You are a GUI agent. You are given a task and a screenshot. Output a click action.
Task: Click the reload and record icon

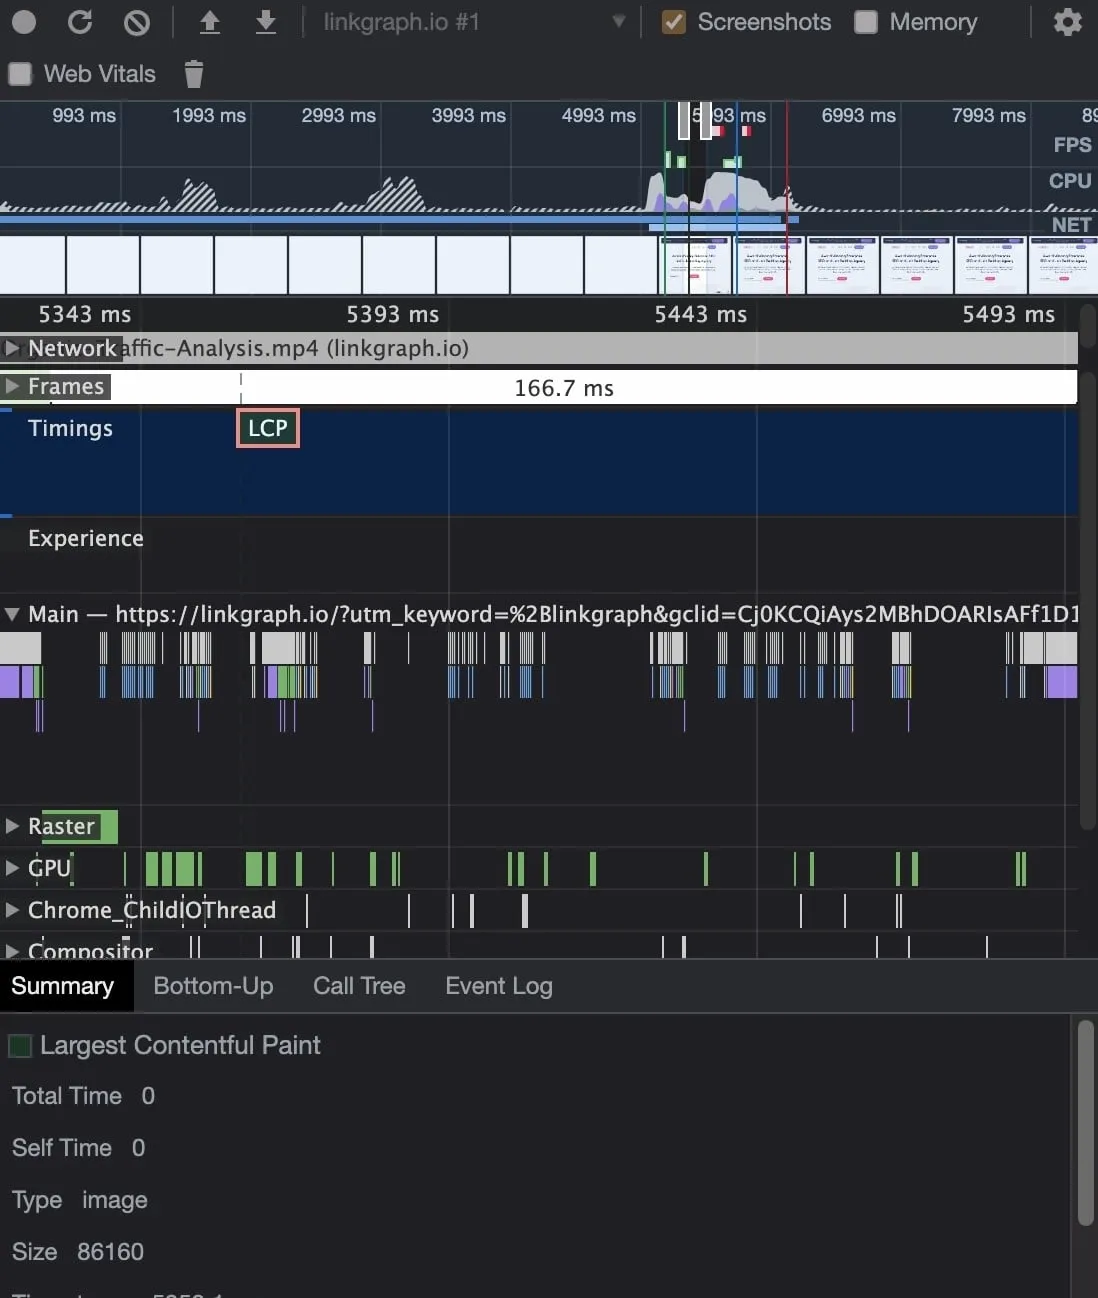tap(80, 22)
